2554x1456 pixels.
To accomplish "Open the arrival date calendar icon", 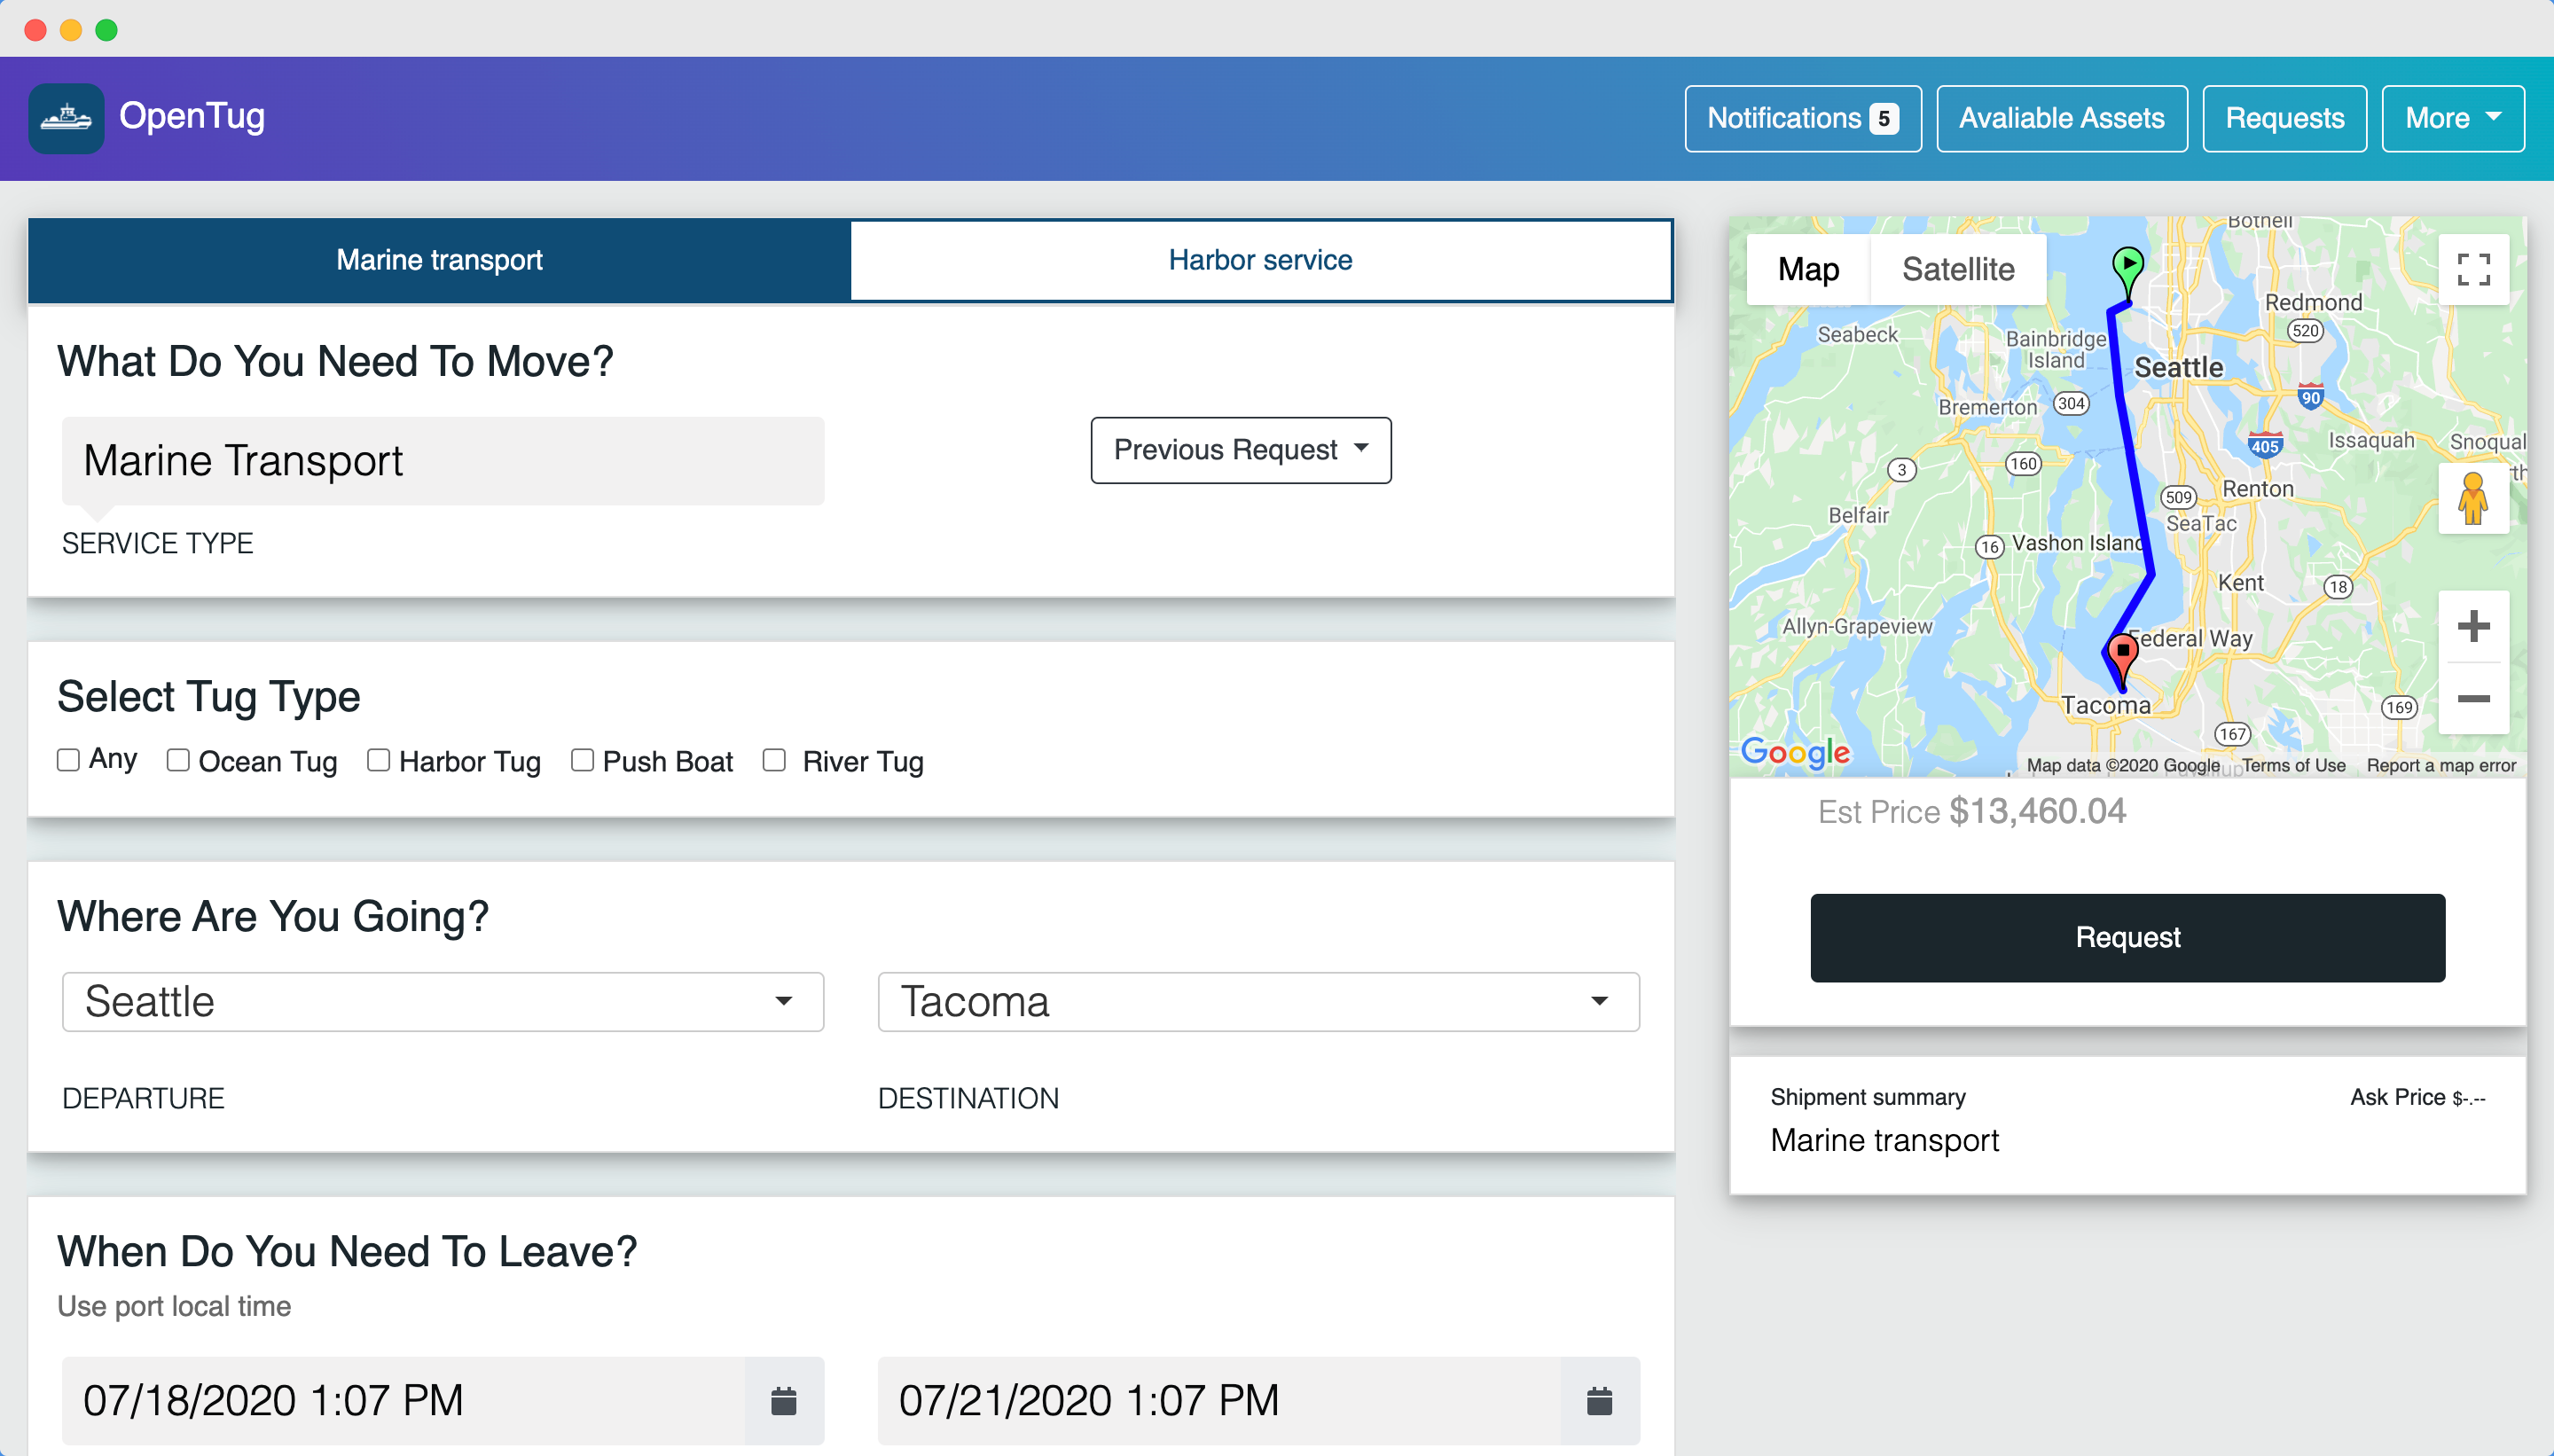I will click(x=1600, y=1400).
